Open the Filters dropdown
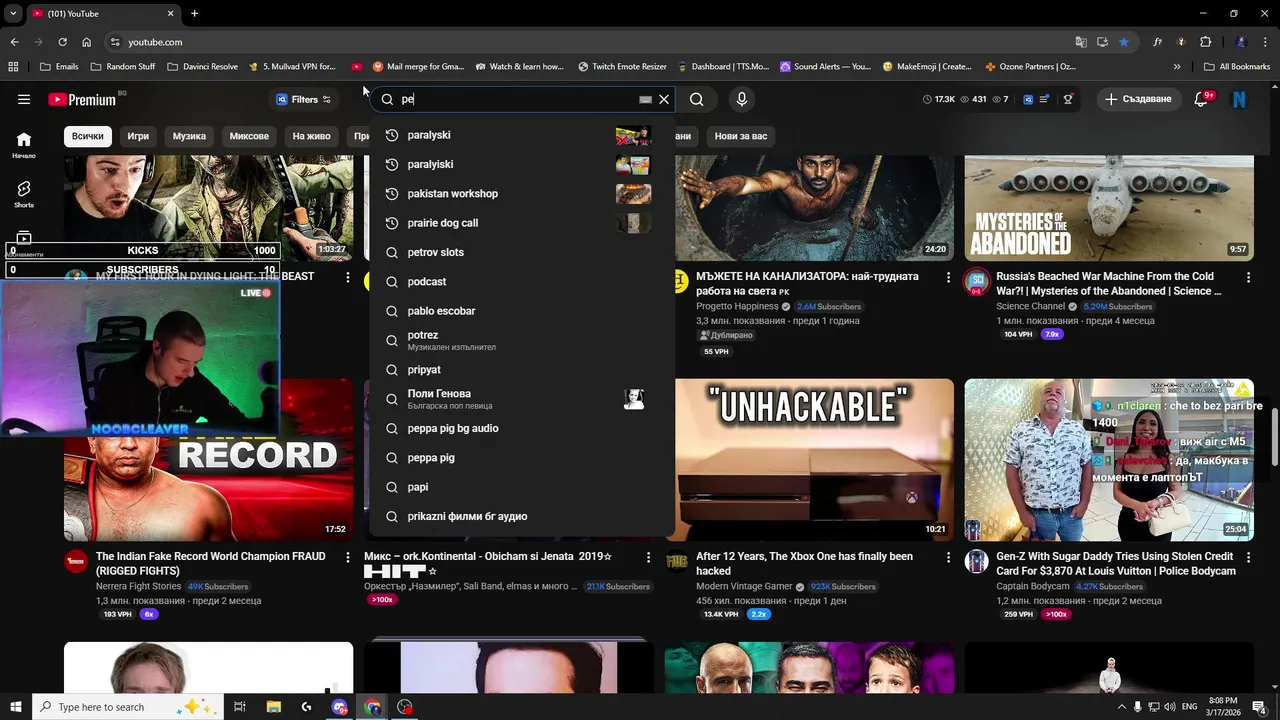The width and height of the screenshot is (1280, 720). 304,99
